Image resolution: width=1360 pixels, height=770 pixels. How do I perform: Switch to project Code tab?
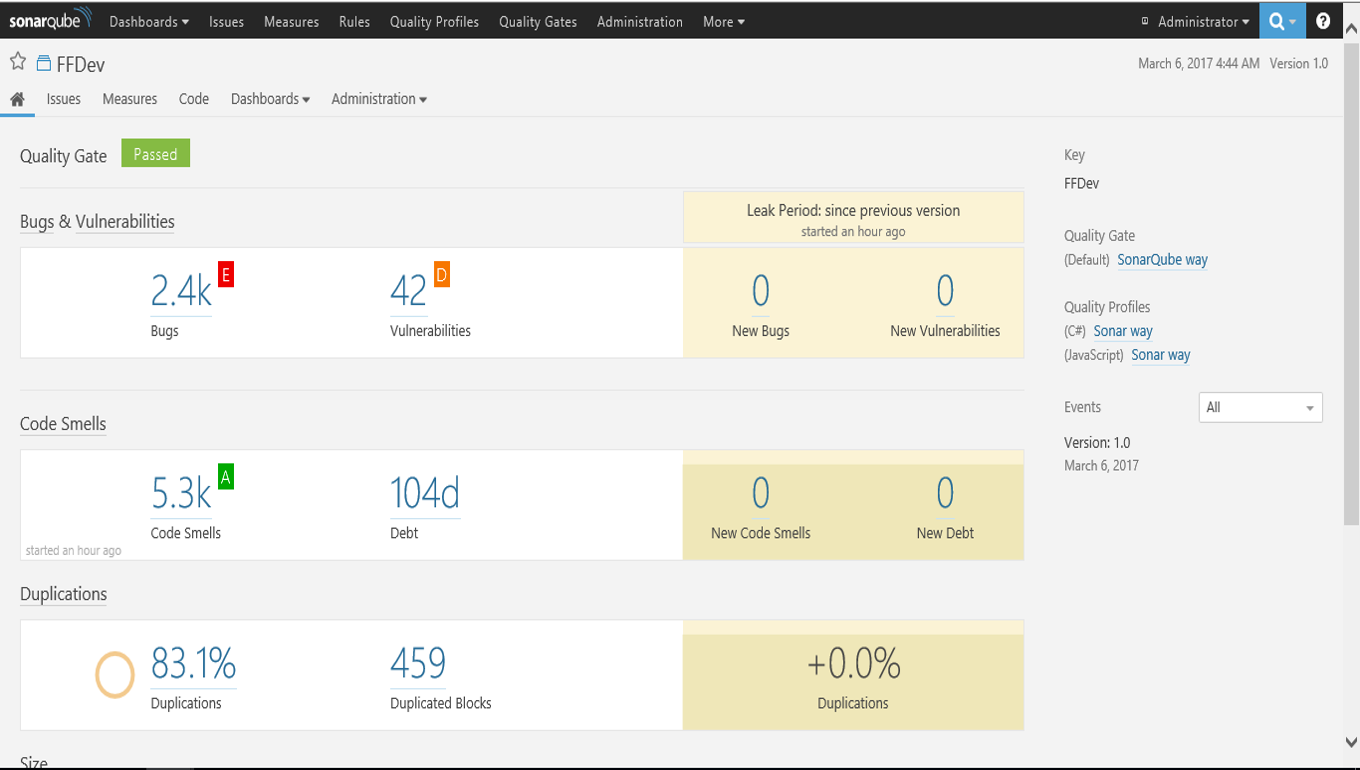click(194, 99)
